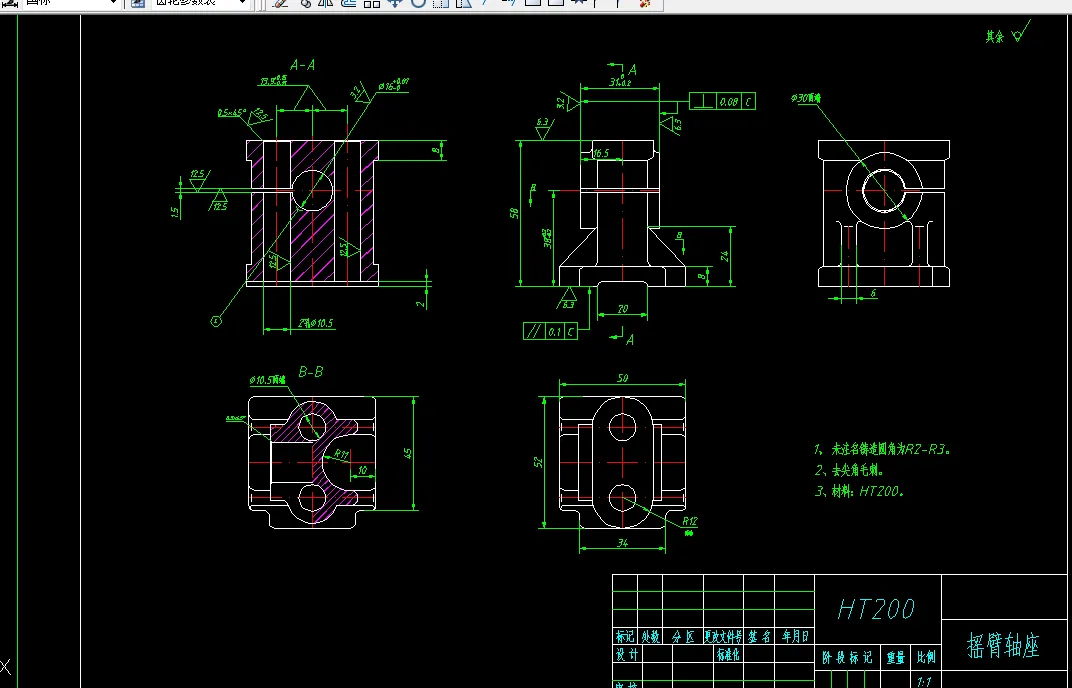Click the φ16 tolerance dimension in A-A view
The height and width of the screenshot is (688, 1072).
[392, 86]
